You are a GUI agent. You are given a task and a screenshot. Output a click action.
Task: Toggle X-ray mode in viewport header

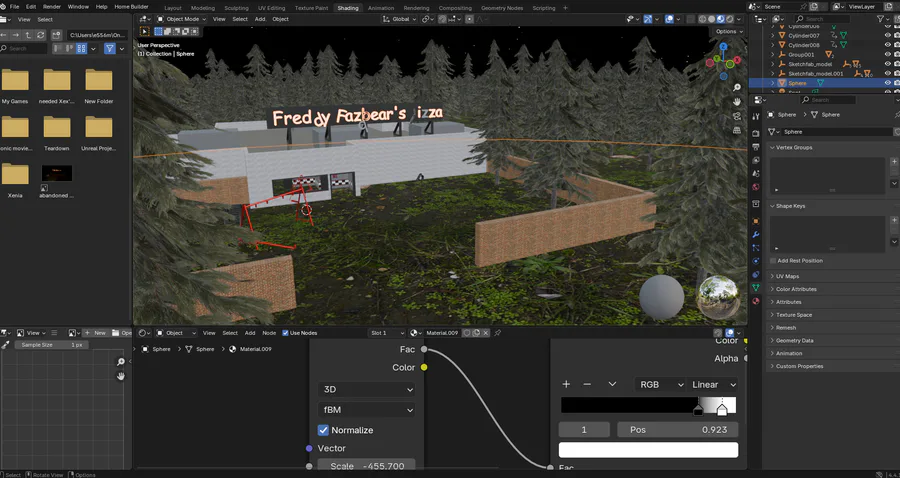[691, 19]
